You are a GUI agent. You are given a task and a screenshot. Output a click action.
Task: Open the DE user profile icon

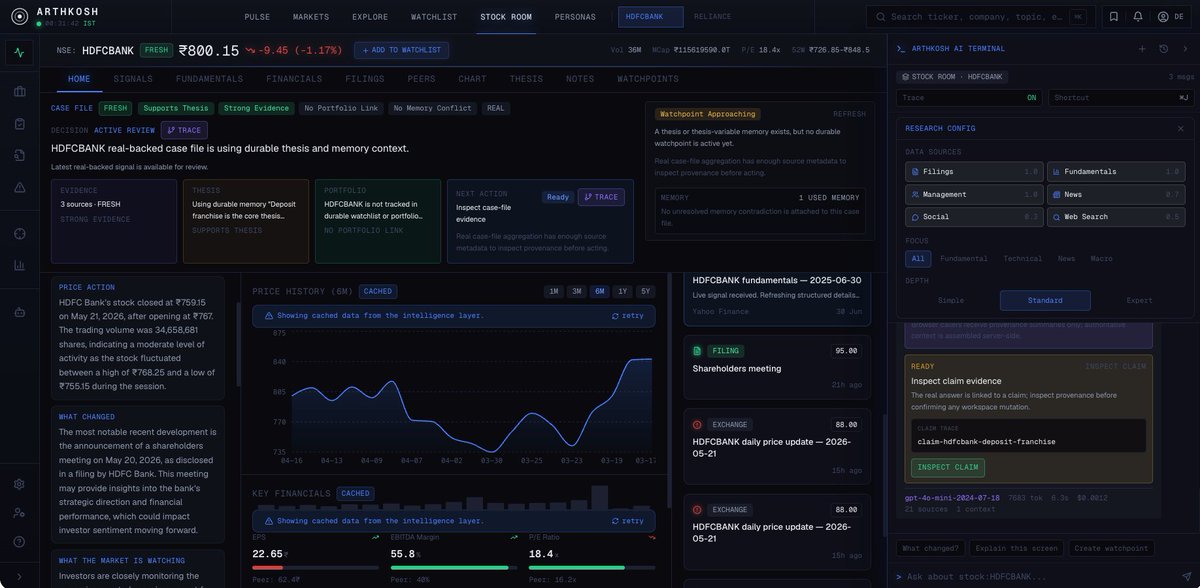[1168, 17]
